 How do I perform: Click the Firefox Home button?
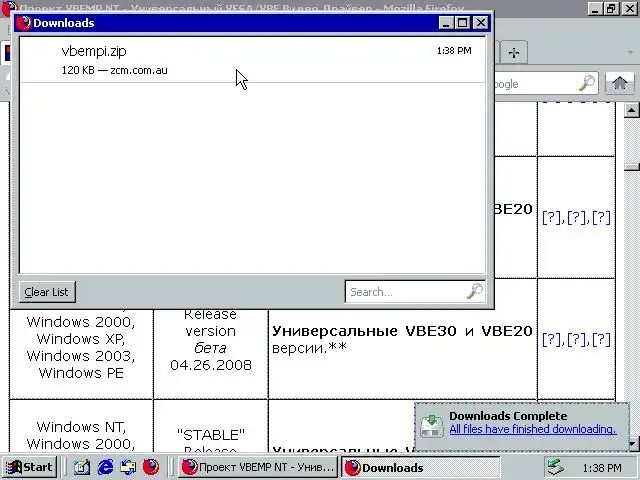[x=620, y=83]
